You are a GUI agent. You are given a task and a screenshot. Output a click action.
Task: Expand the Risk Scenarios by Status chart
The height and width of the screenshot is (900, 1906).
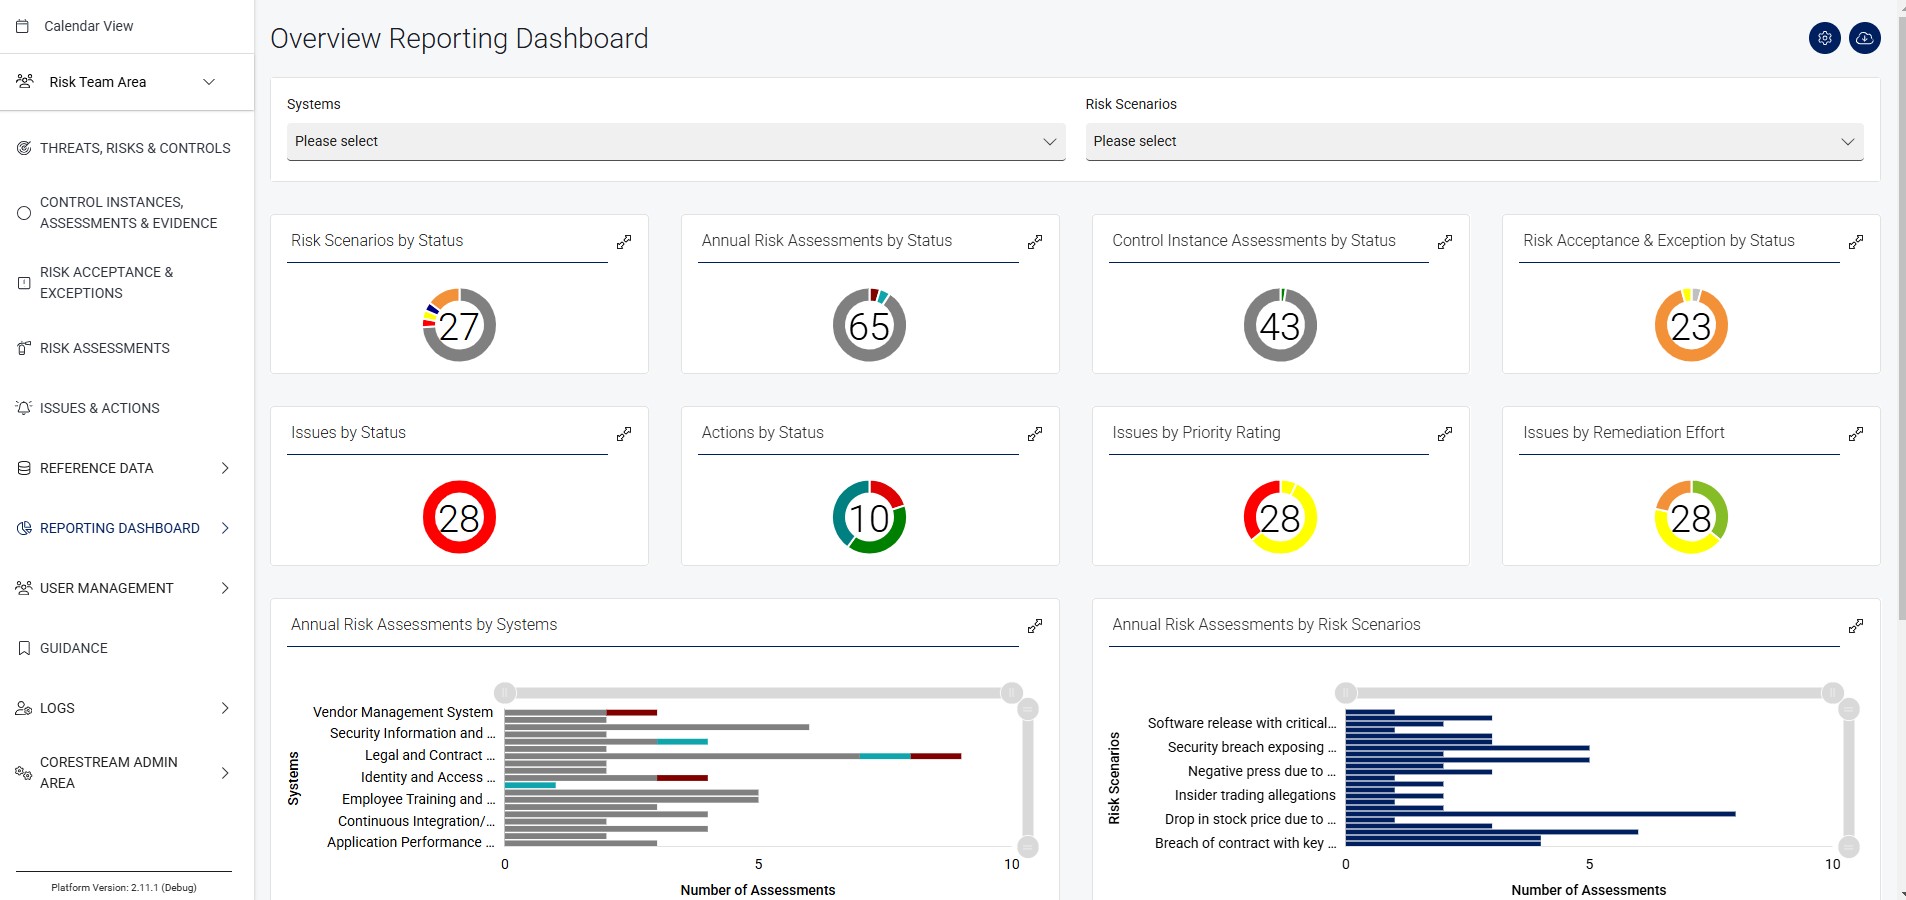coord(624,241)
